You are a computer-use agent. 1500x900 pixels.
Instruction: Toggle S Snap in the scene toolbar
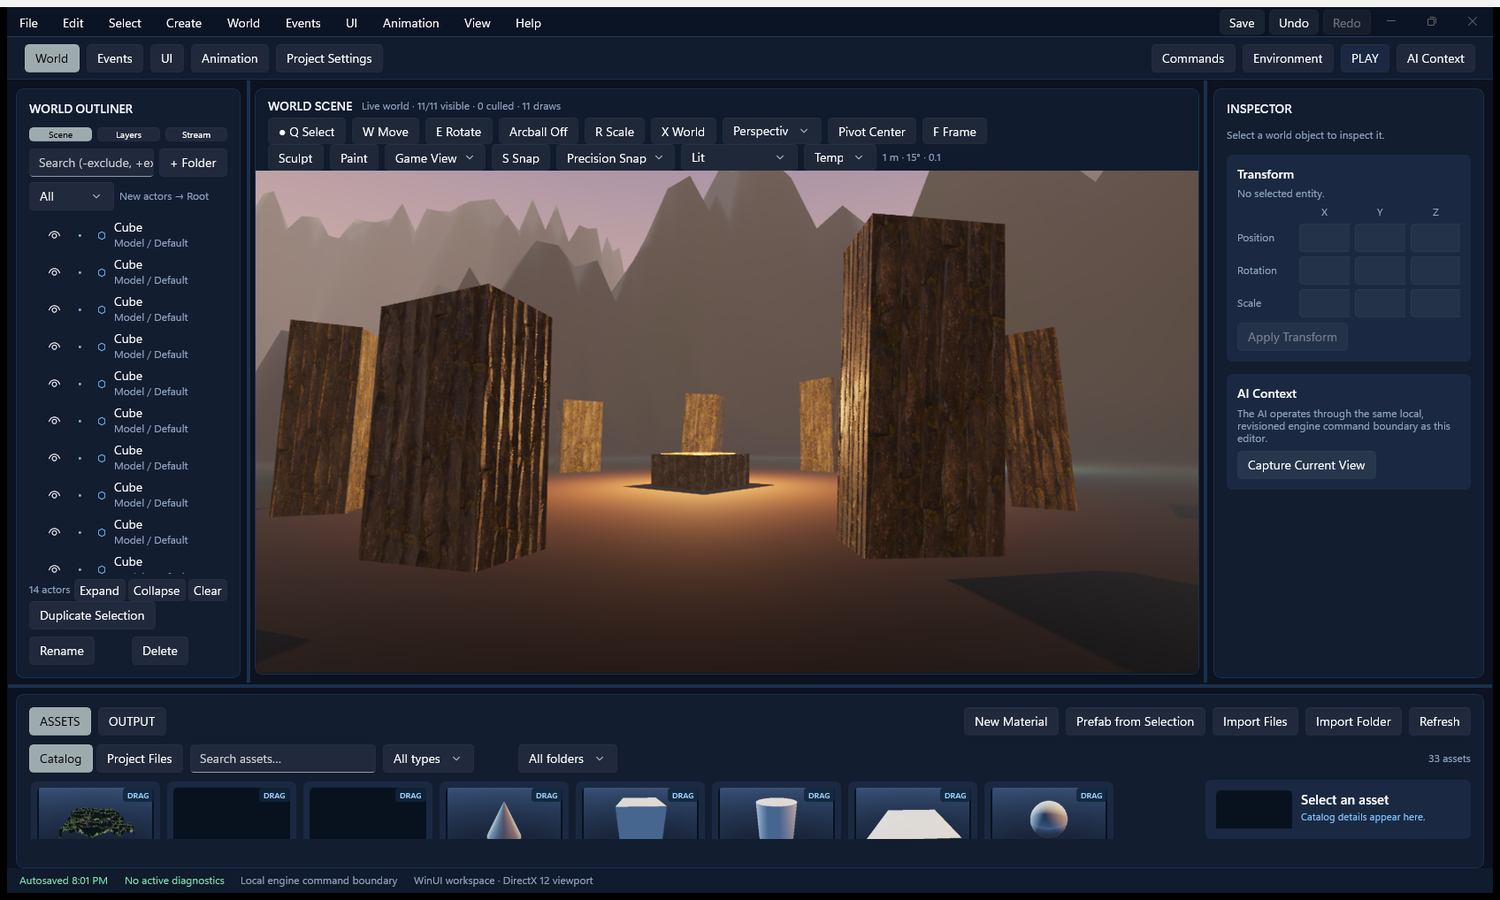point(520,158)
